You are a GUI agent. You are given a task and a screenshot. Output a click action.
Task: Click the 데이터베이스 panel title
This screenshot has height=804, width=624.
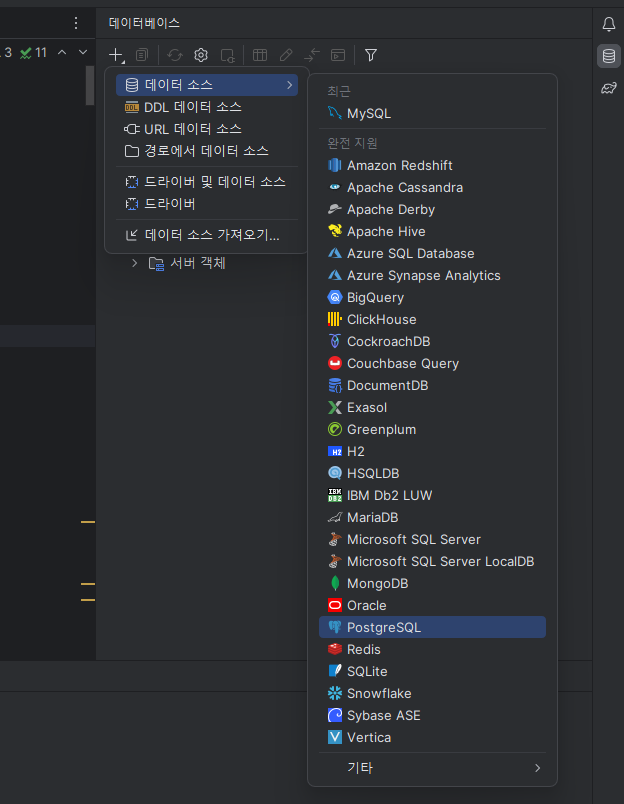coord(144,23)
